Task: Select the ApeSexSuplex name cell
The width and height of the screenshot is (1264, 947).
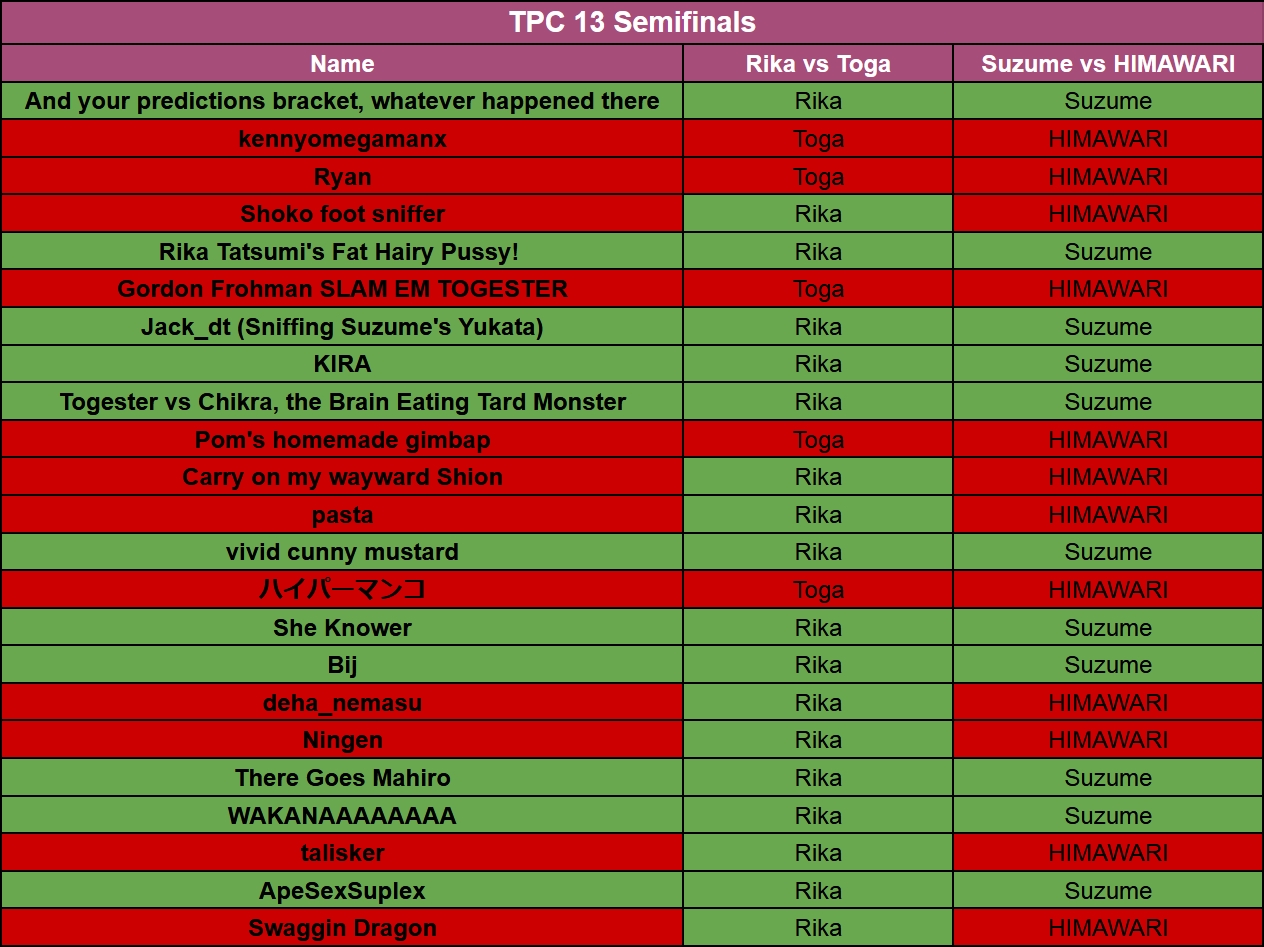Action: click(x=342, y=891)
